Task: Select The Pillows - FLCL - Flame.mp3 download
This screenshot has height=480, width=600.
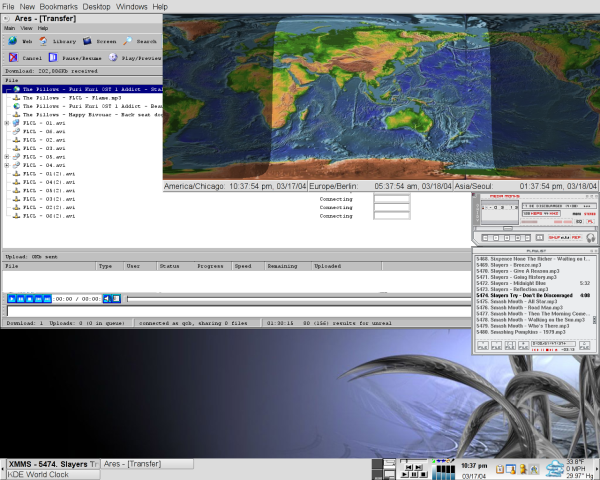Action: (x=70, y=98)
